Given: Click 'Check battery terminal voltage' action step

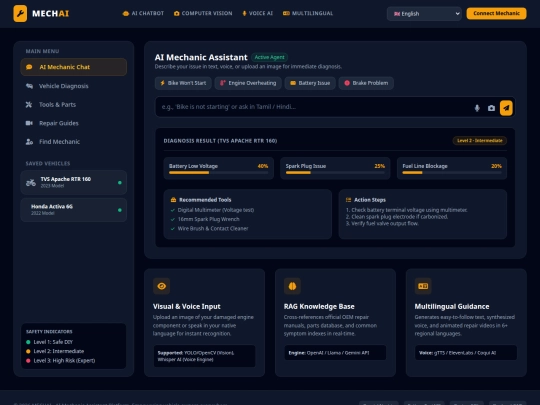Looking at the screenshot, I should 407,210.
